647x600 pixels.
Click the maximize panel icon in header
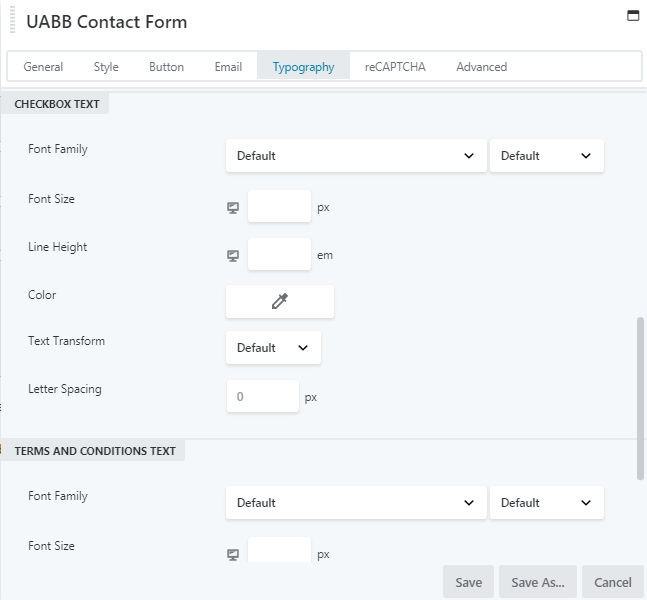click(x=632, y=16)
